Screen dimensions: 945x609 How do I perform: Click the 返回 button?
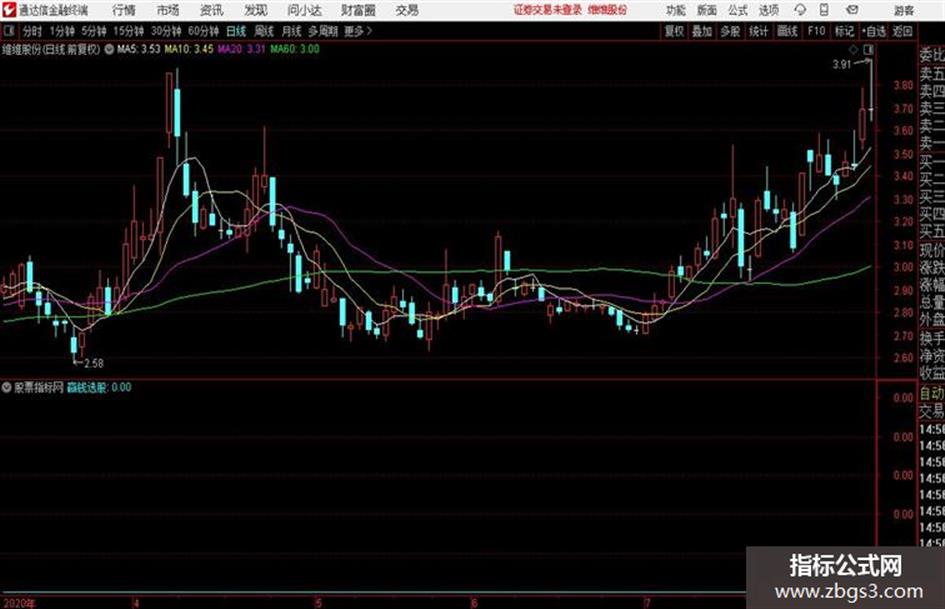coord(902,31)
